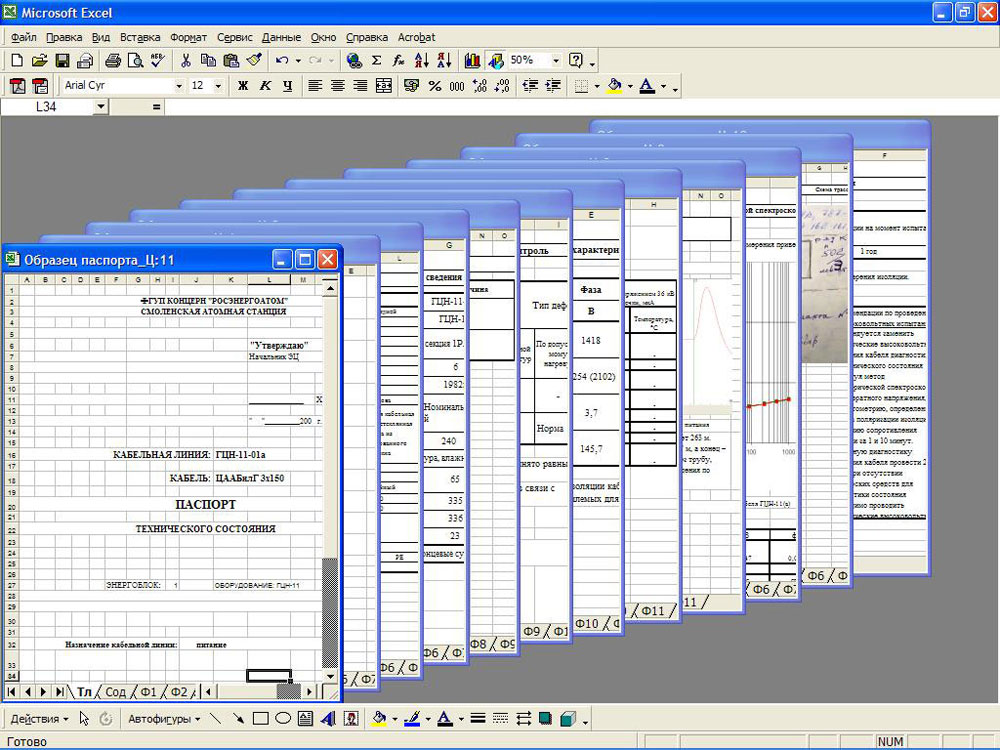
Task: Select the Rectangle drawing tool
Action: pyautogui.click(x=260, y=719)
